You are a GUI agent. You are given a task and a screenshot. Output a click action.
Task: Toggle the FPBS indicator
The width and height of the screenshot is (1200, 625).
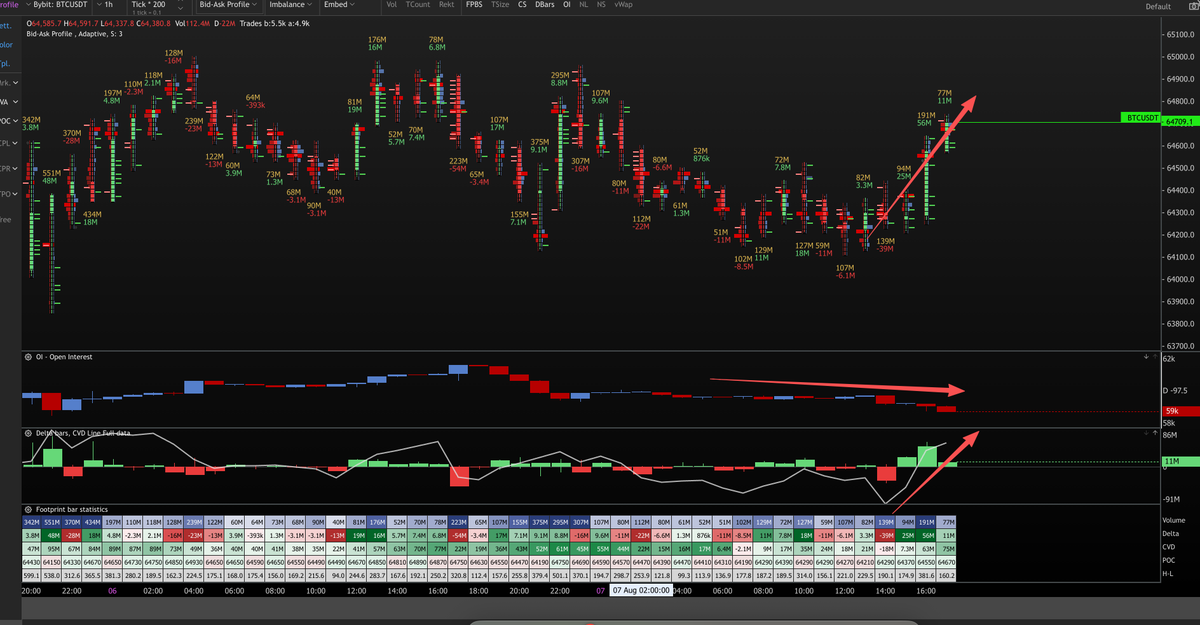(475, 5)
